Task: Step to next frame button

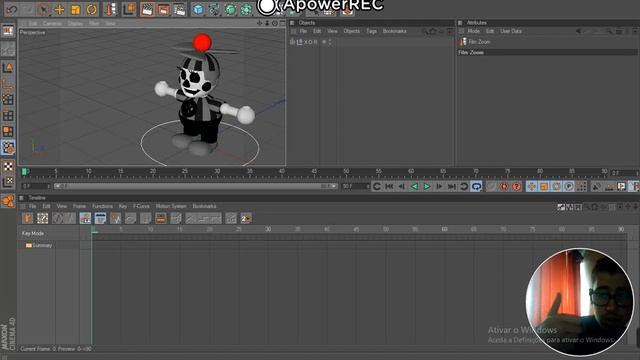Action: click(x=440, y=187)
